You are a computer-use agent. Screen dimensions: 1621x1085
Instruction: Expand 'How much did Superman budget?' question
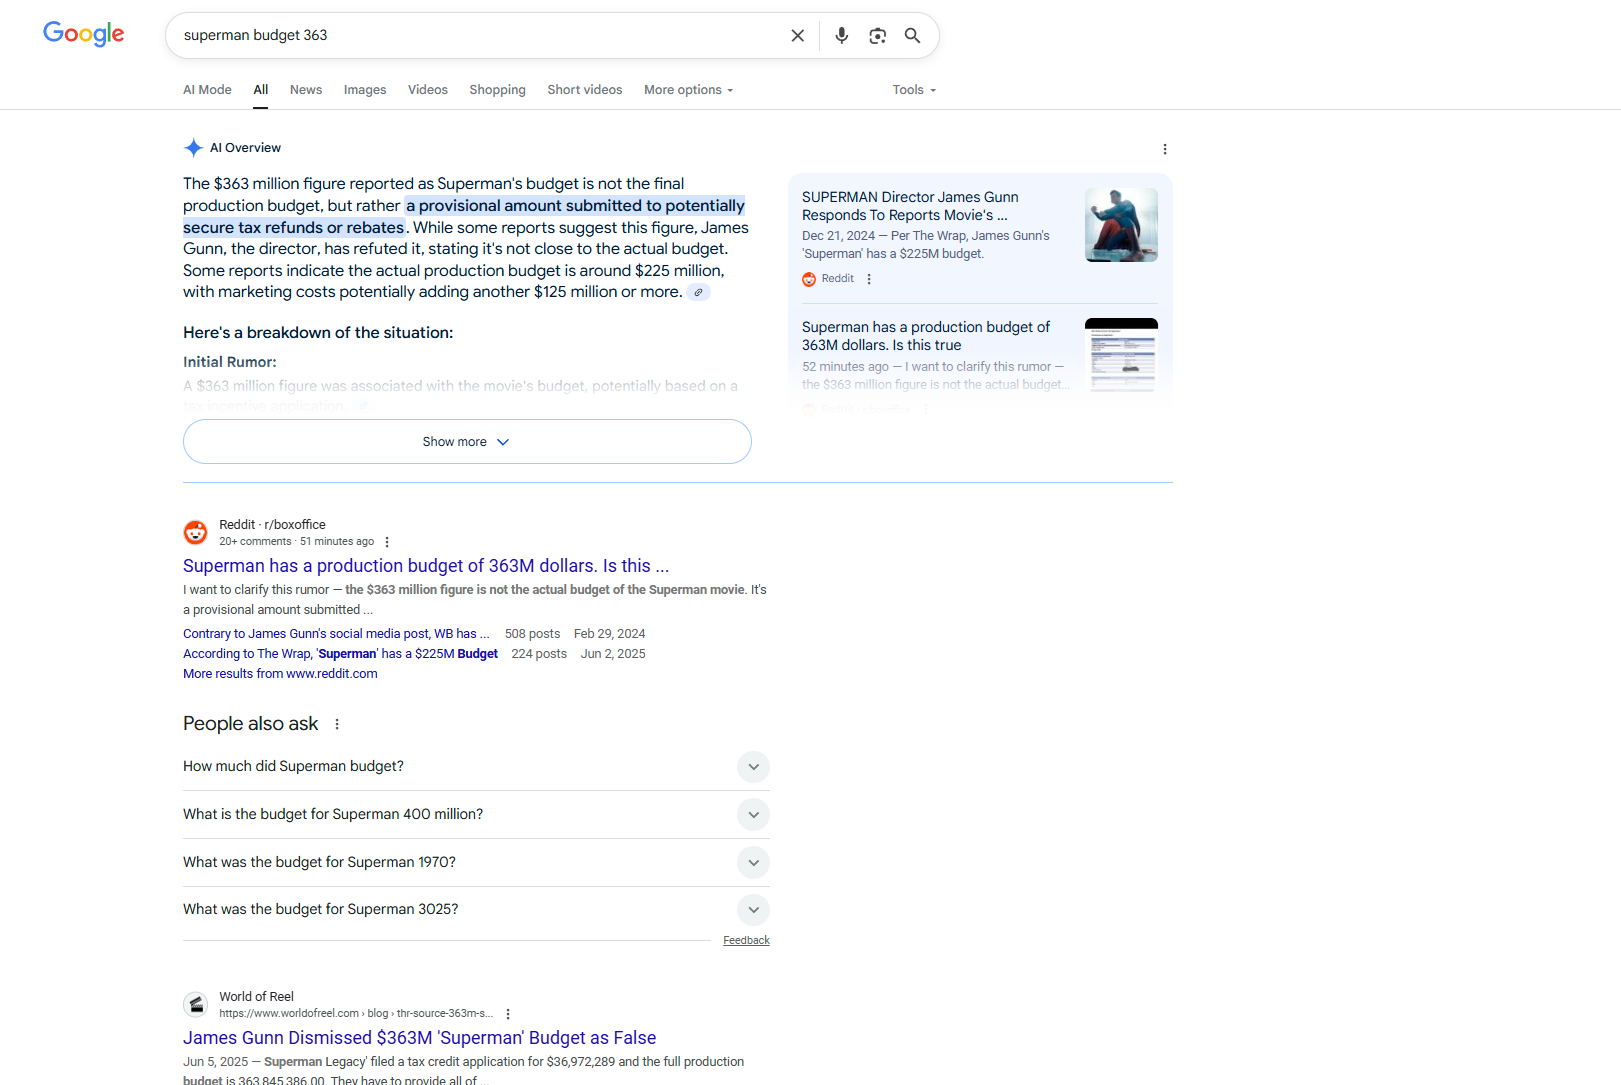(x=476, y=767)
